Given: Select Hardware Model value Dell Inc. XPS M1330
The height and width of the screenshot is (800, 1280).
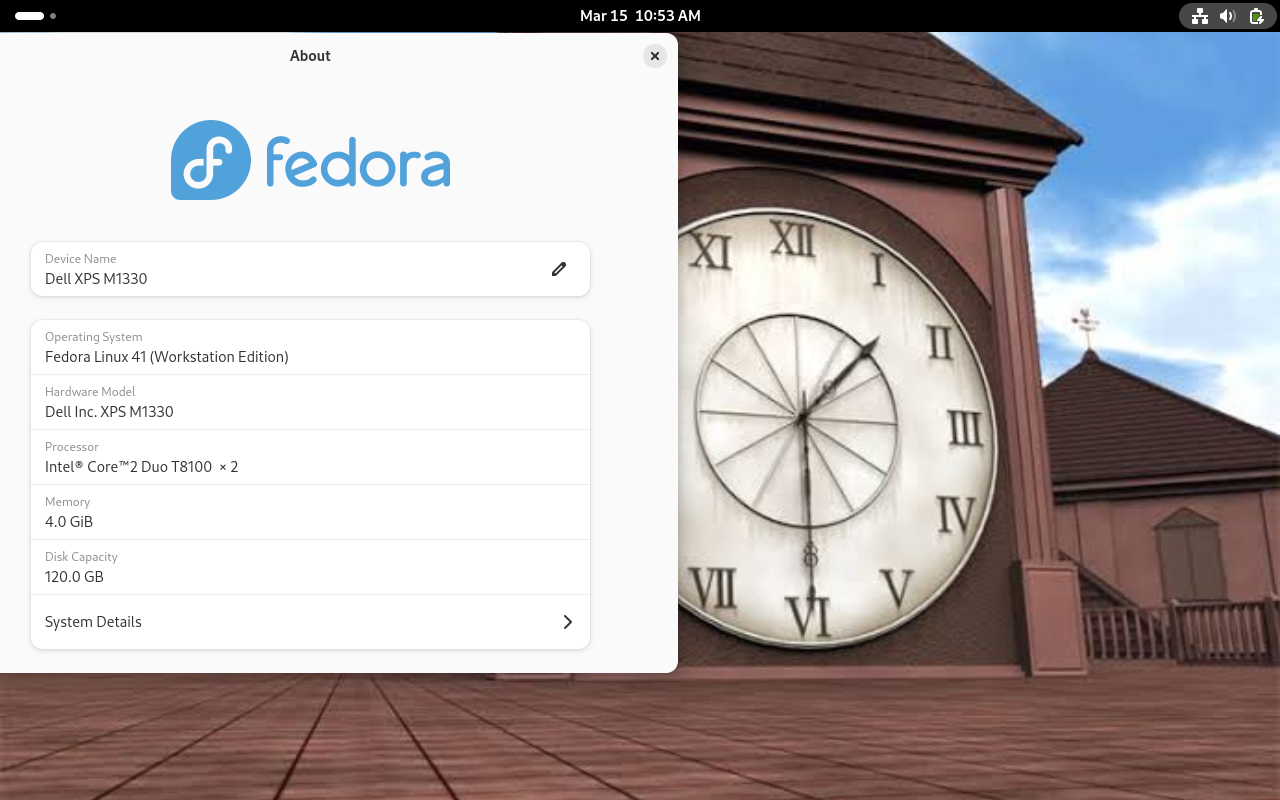Looking at the screenshot, I should coord(109,412).
